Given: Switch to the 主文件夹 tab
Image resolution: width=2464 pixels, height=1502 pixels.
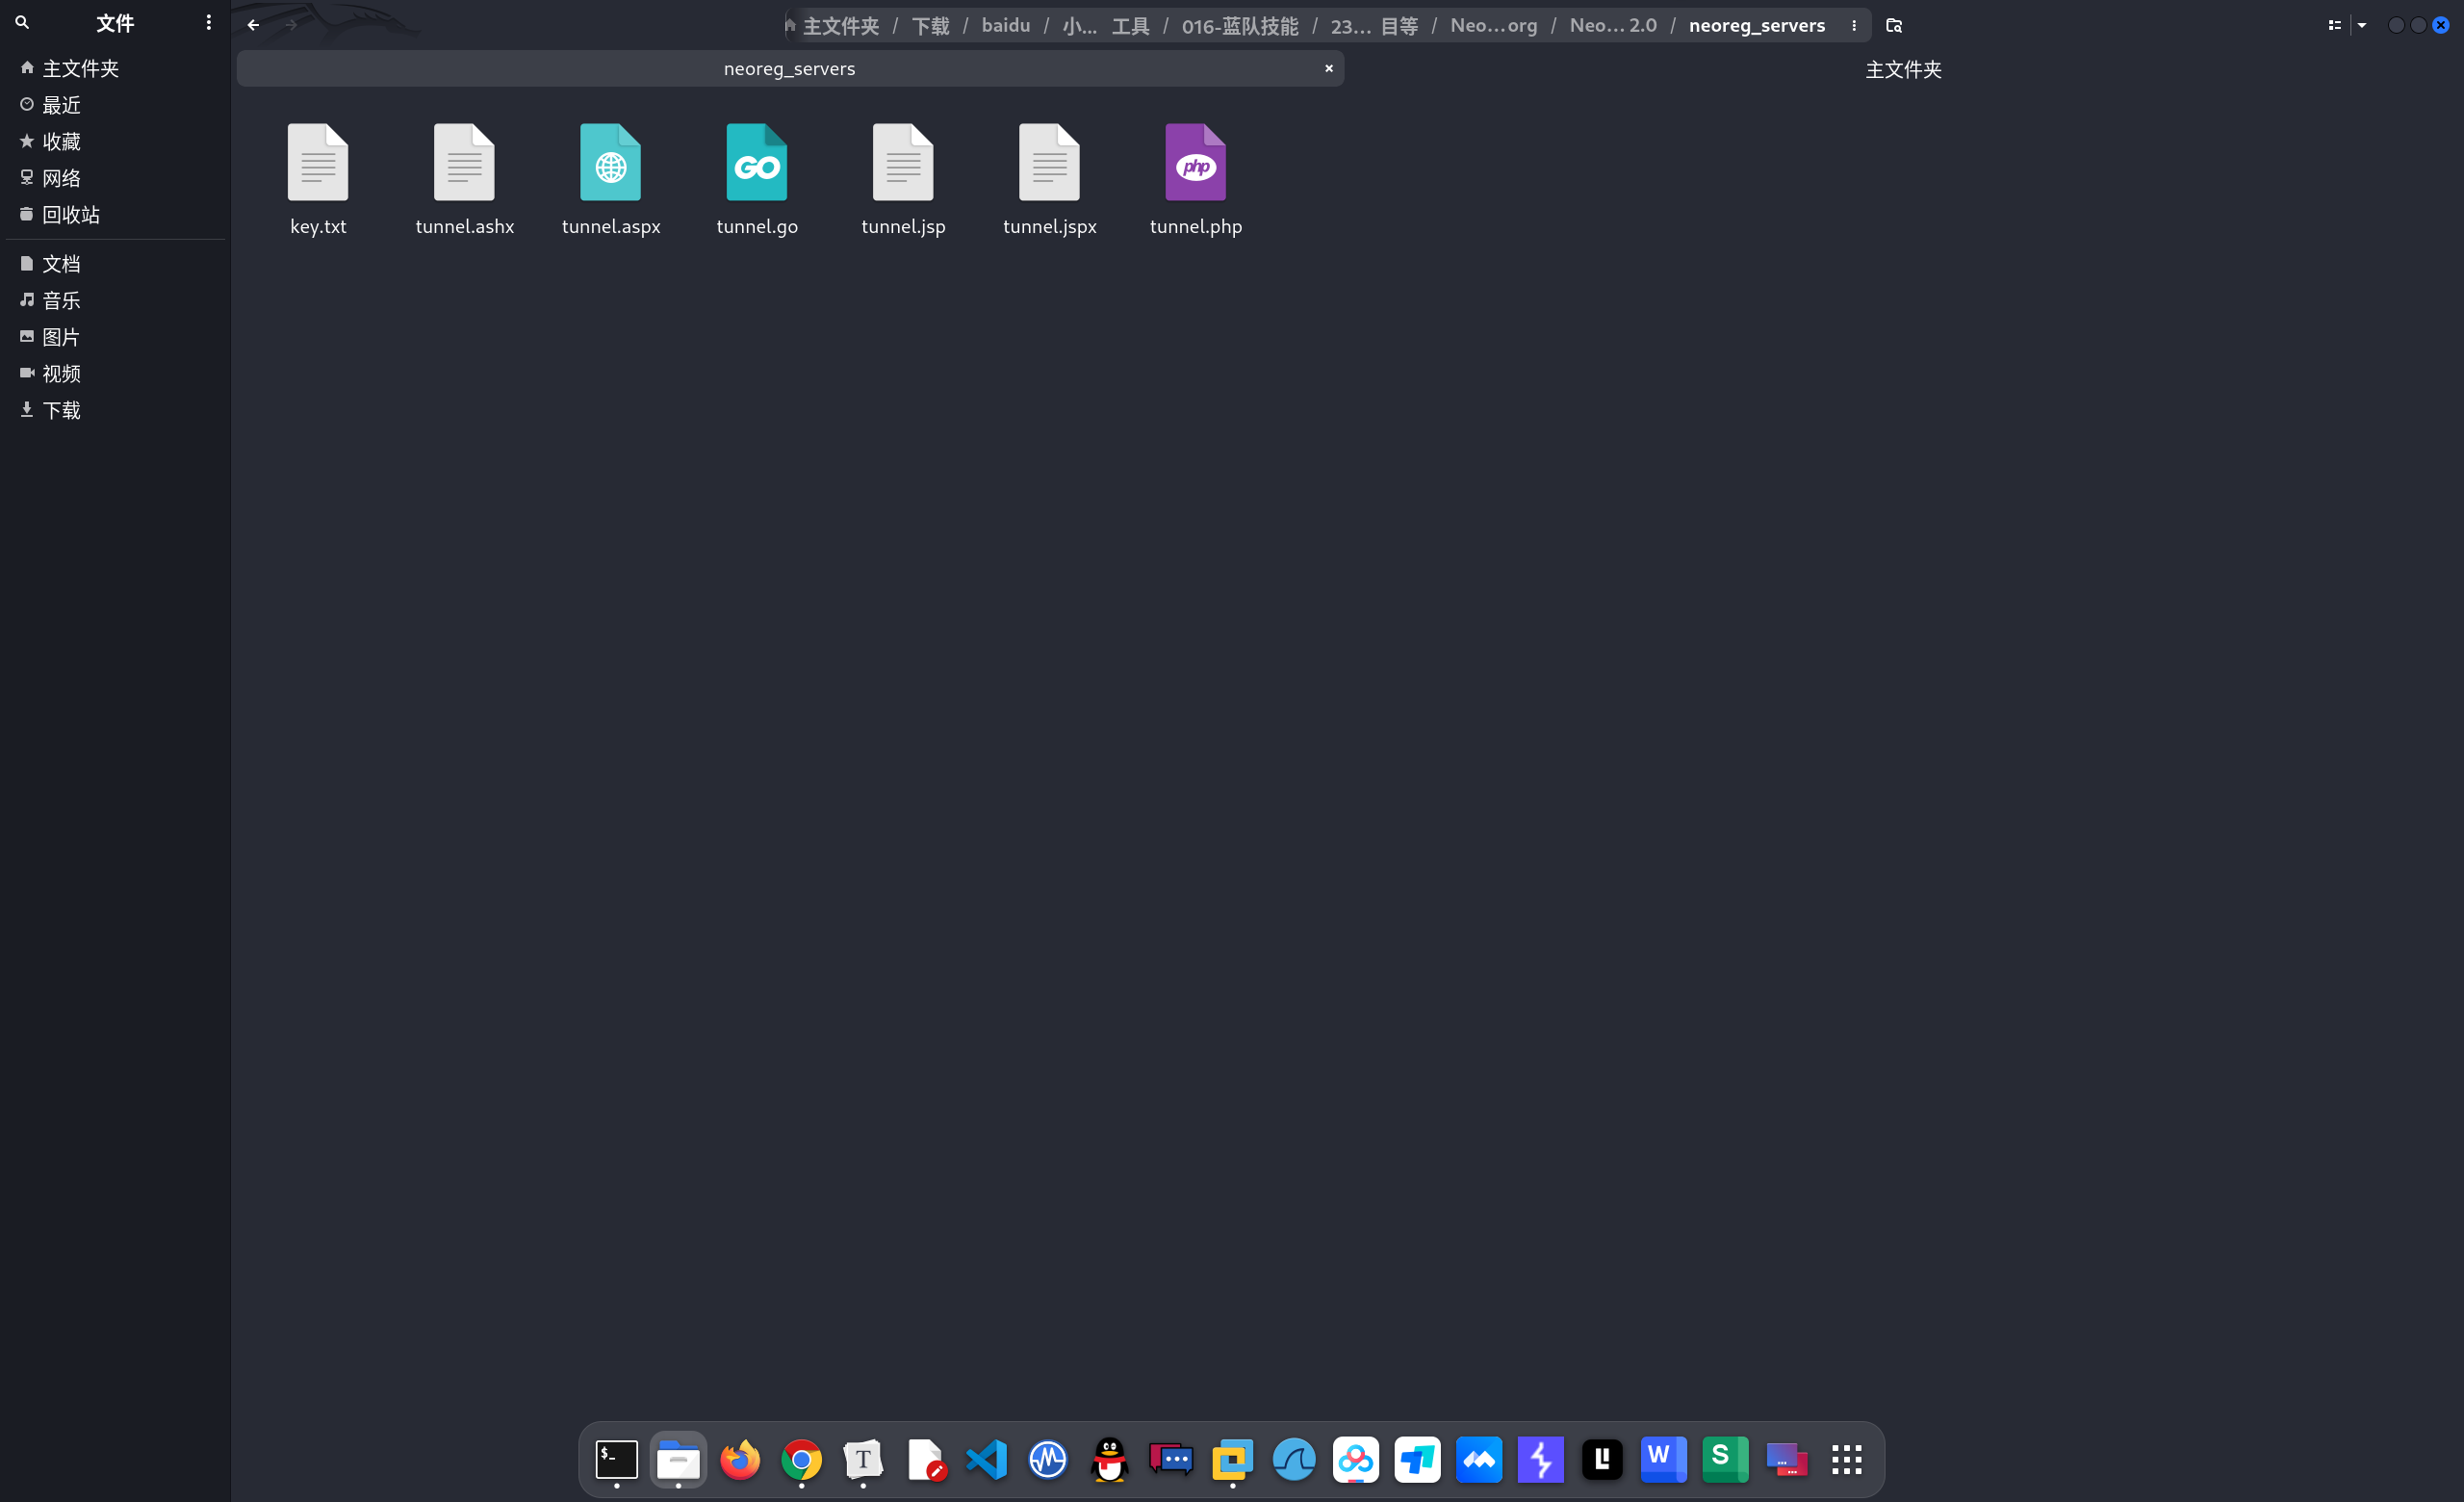Looking at the screenshot, I should tap(1903, 69).
